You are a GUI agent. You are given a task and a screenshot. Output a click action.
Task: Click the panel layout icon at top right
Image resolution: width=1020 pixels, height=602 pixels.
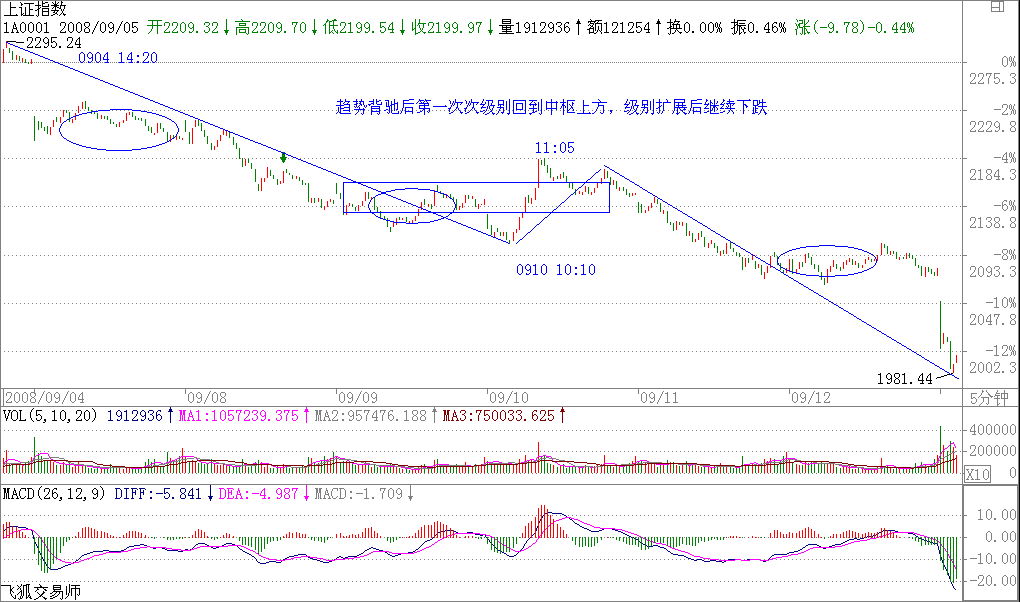(1004, 9)
